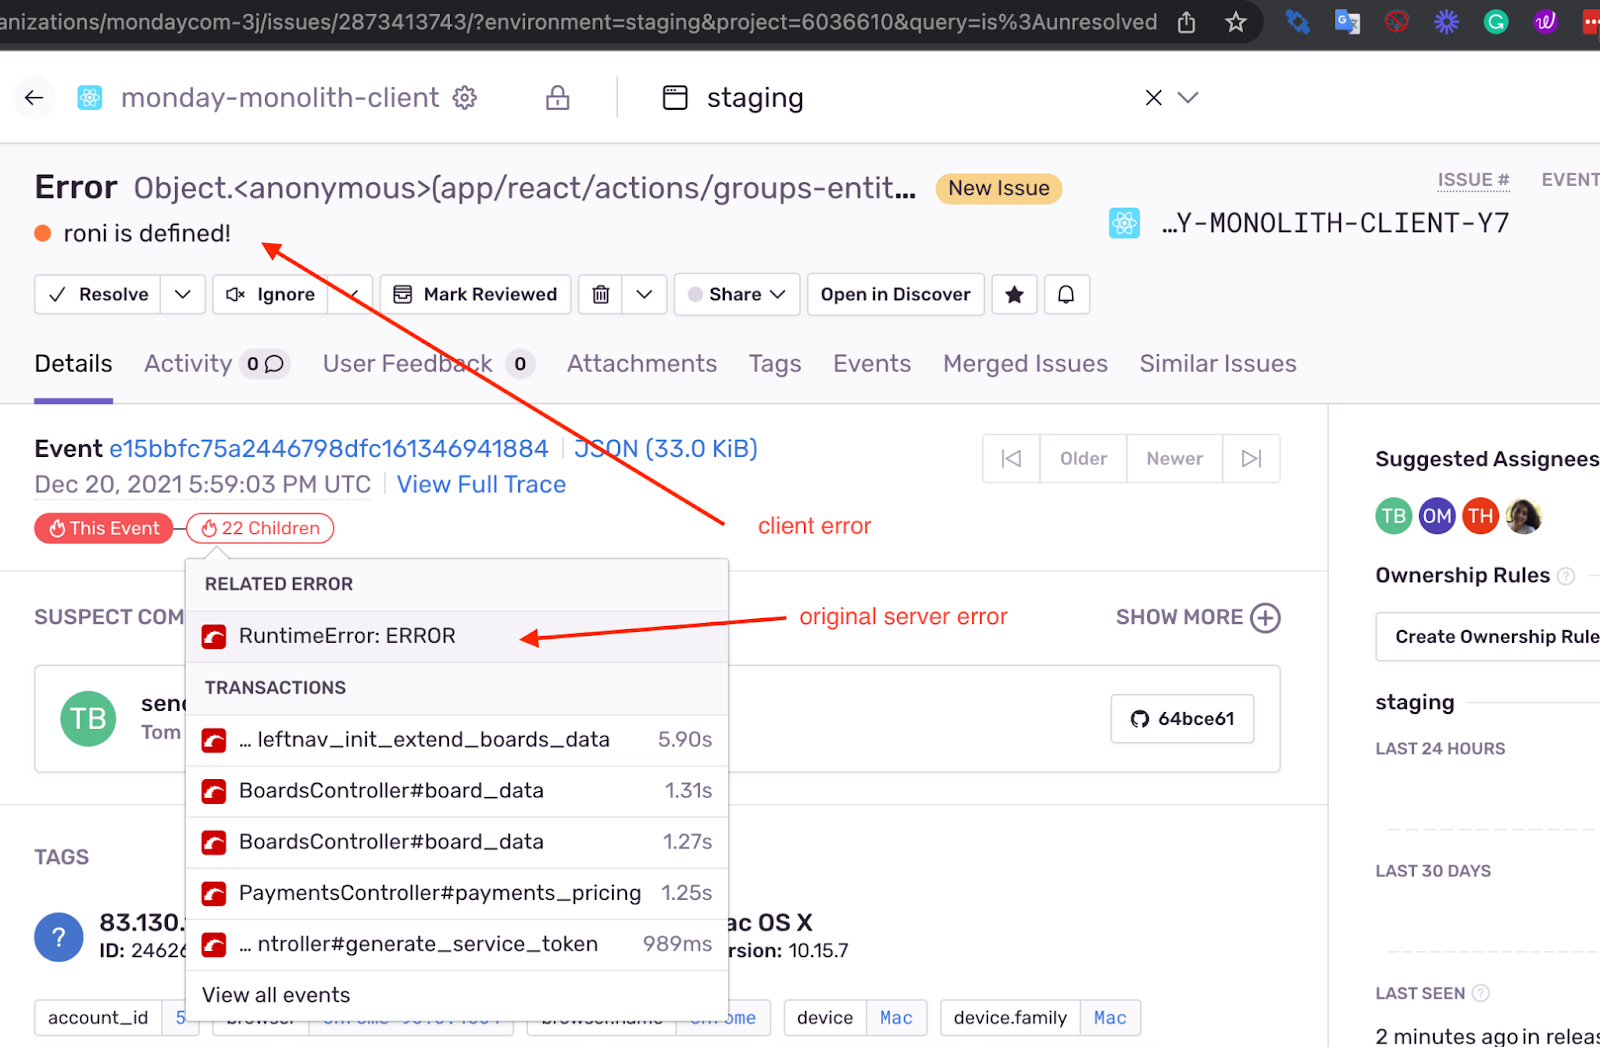Mark the issue as Reviewed

coord(475,294)
